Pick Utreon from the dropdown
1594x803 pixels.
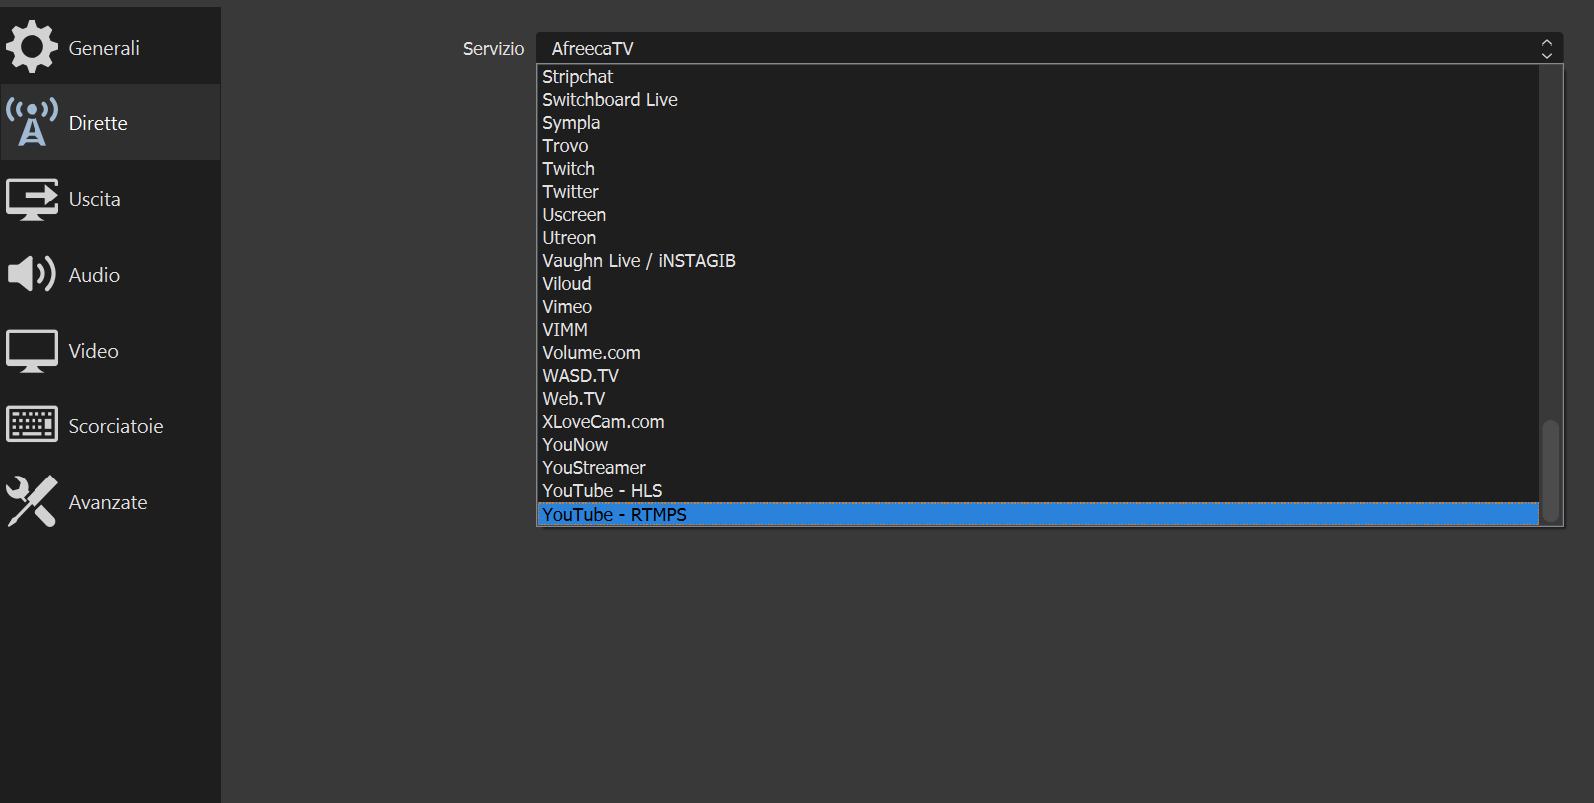1038,238
